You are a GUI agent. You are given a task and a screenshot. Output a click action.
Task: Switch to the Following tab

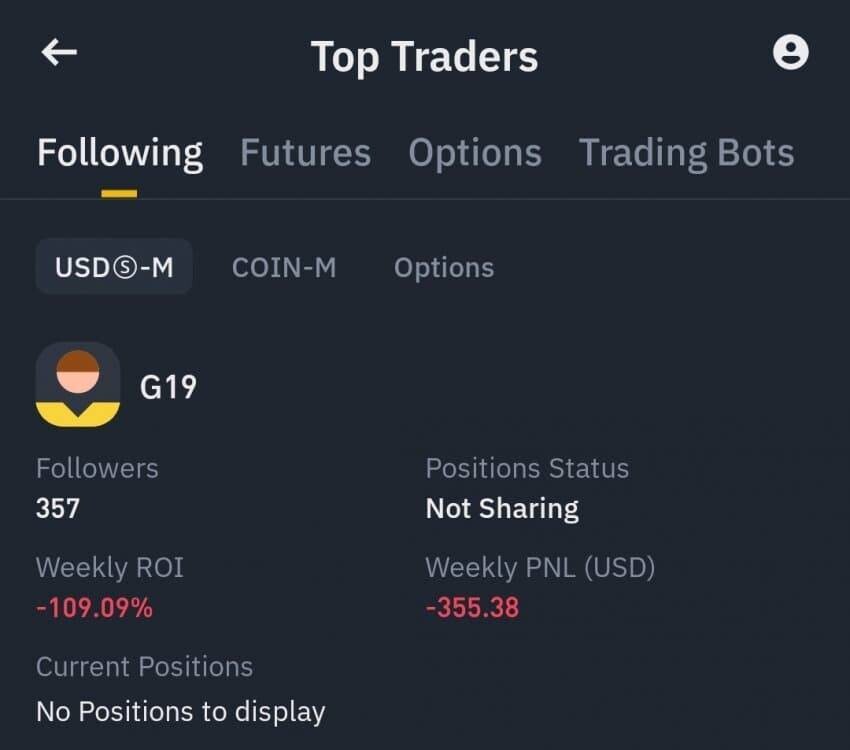(x=120, y=153)
